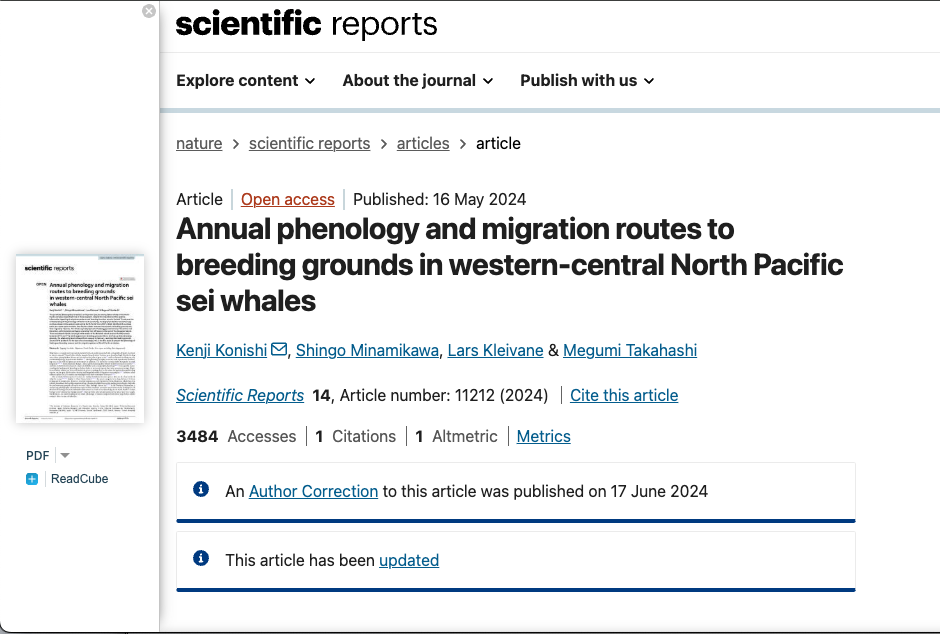Click the envelope icon beside Kenji Konishi

pos(279,349)
